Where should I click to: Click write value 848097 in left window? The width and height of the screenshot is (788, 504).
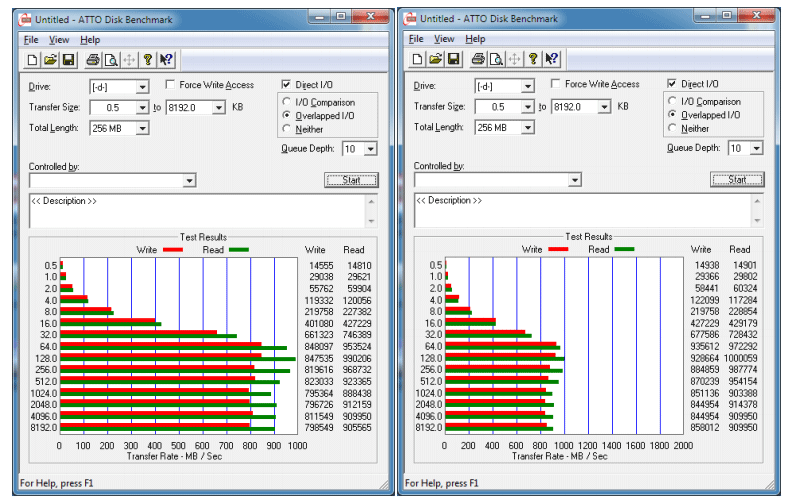coord(319,347)
